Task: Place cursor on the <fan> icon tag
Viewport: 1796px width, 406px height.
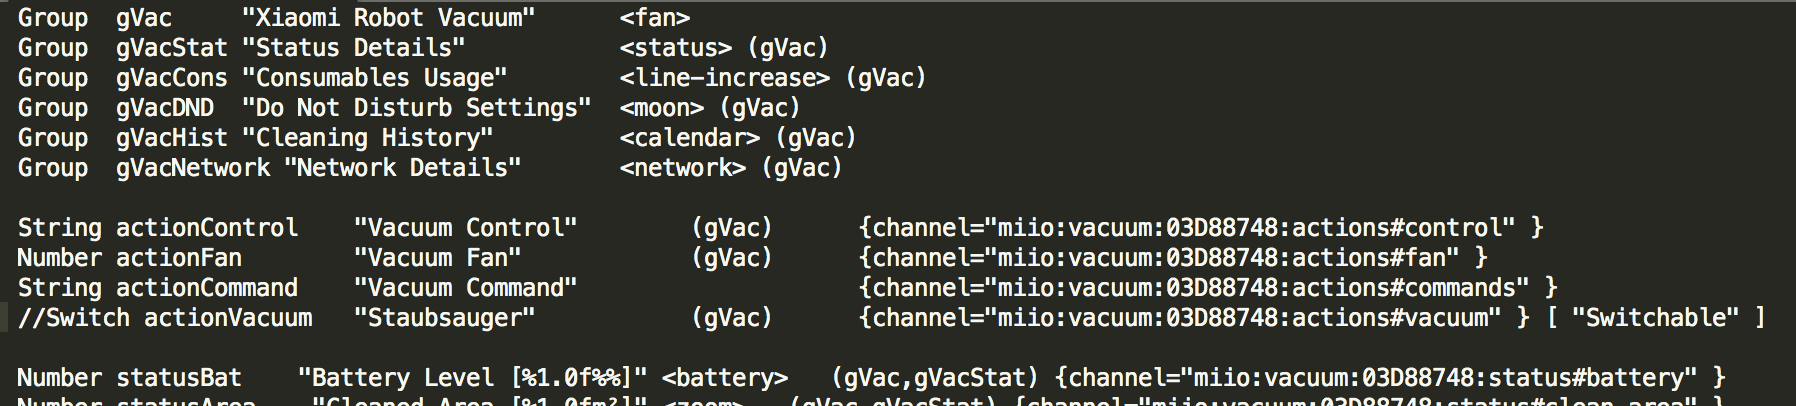Action: (x=654, y=18)
